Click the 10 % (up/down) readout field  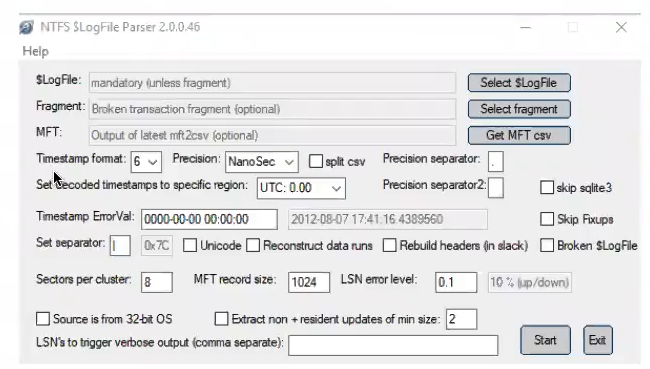pos(530,282)
